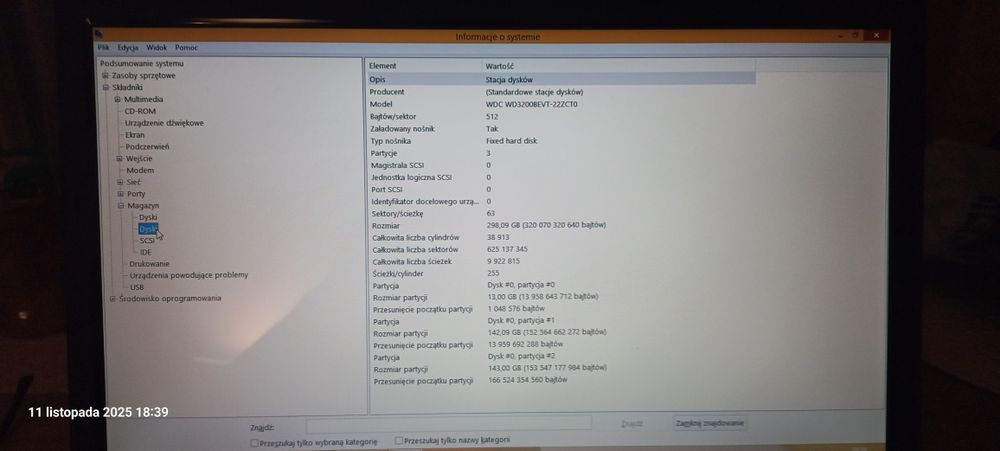Click the Dysk #0, partycja #2 value

click(x=521, y=356)
